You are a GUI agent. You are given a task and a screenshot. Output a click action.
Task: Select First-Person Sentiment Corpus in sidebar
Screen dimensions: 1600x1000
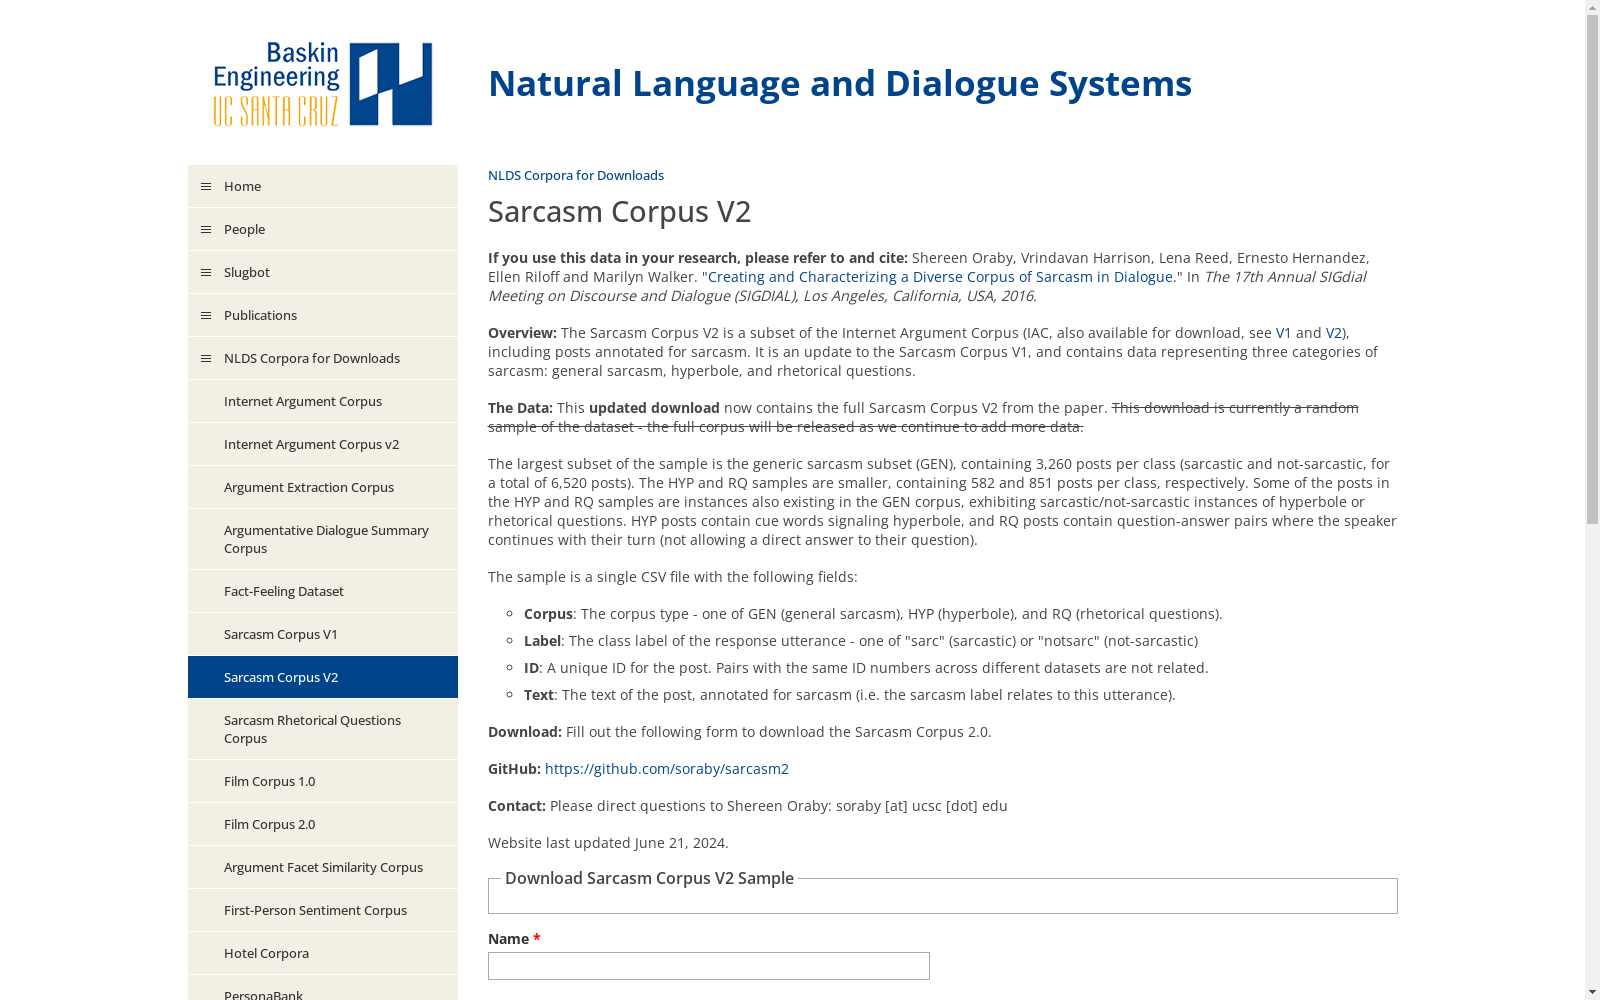pos(323,910)
